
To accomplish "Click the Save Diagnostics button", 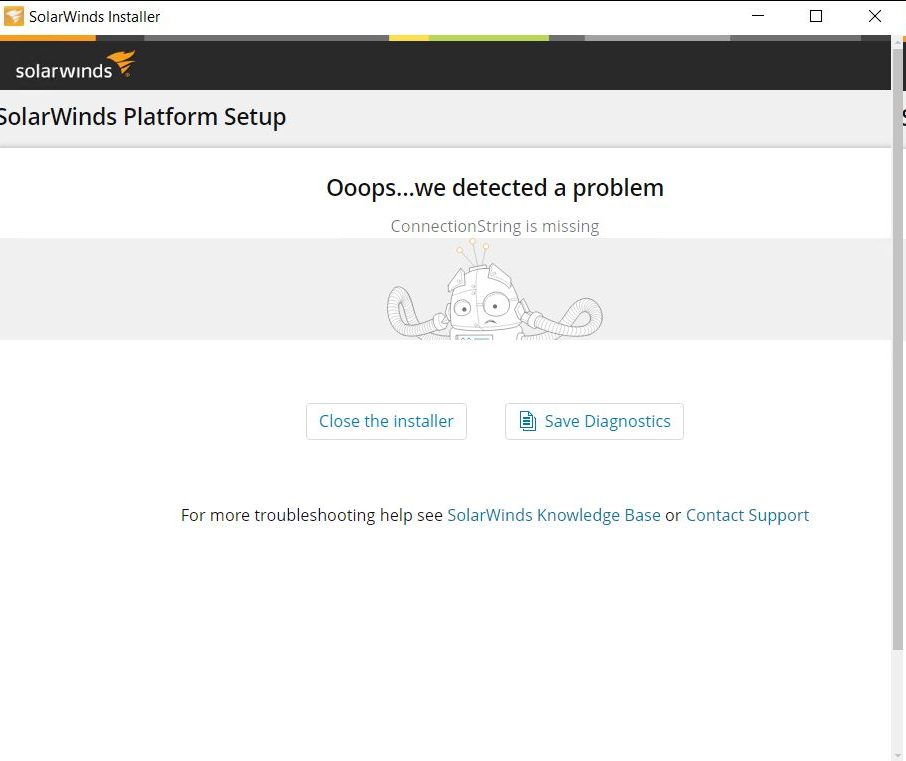I will [x=594, y=421].
